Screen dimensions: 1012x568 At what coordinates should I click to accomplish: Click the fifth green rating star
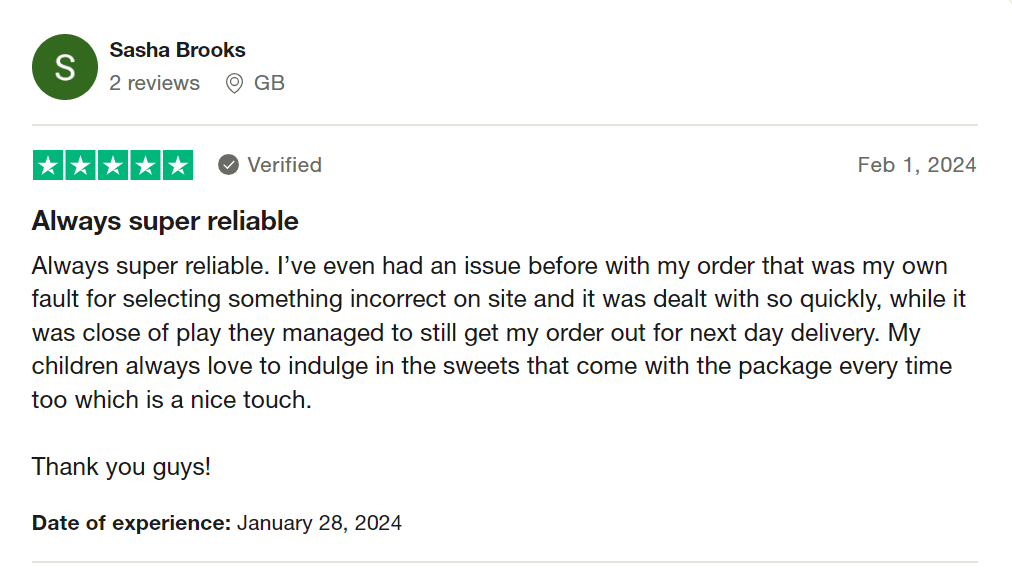[177, 165]
